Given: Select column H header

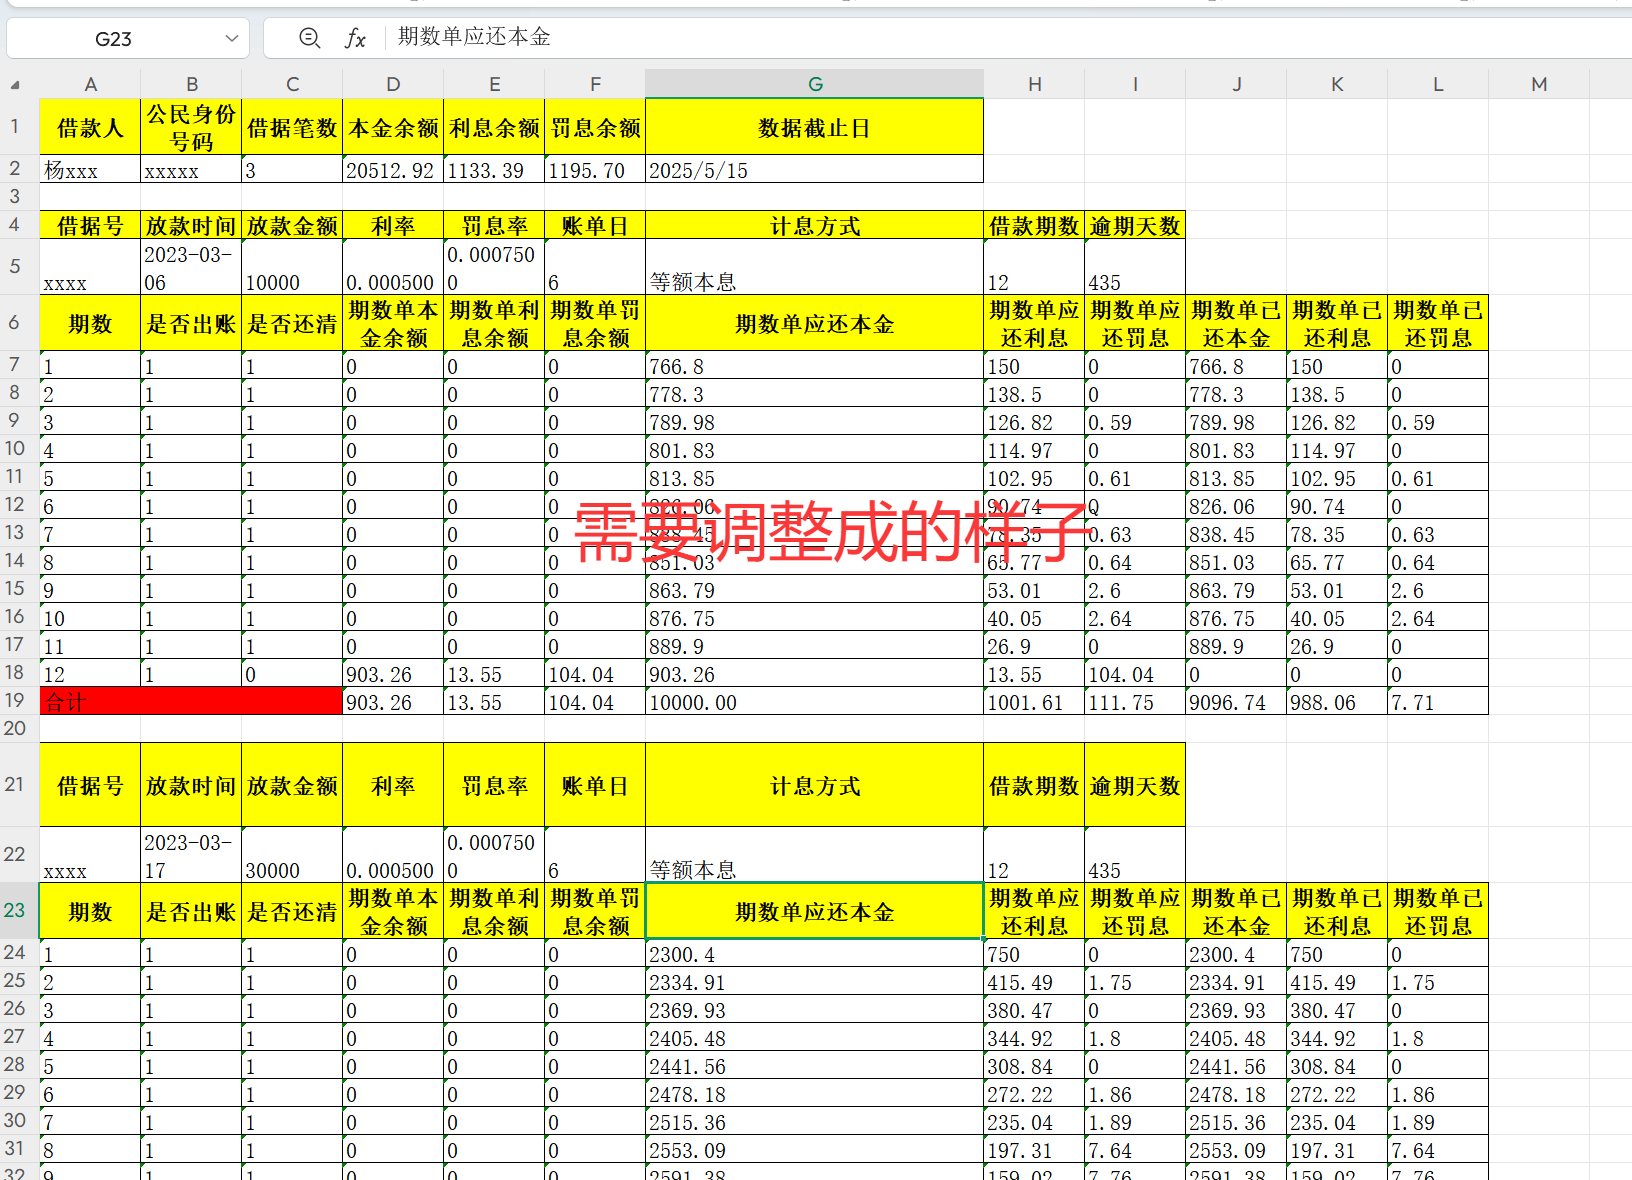Looking at the screenshot, I should [1034, 84].
